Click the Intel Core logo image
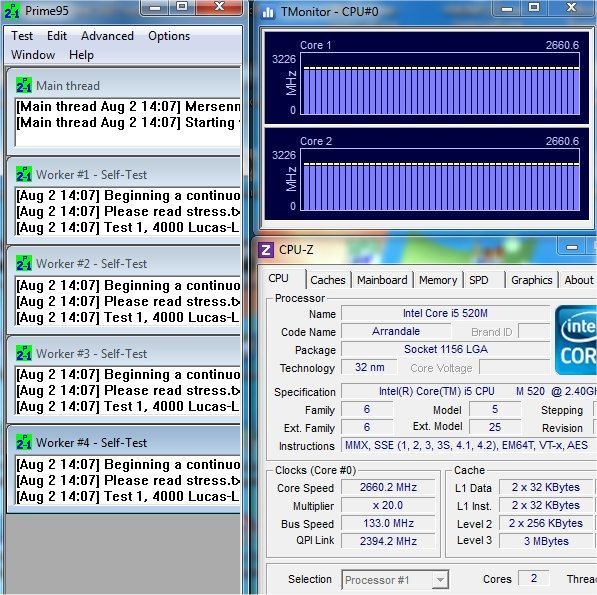Image resolution: width=597 pixels, height=595 pixels. click(x=576, y=340)
